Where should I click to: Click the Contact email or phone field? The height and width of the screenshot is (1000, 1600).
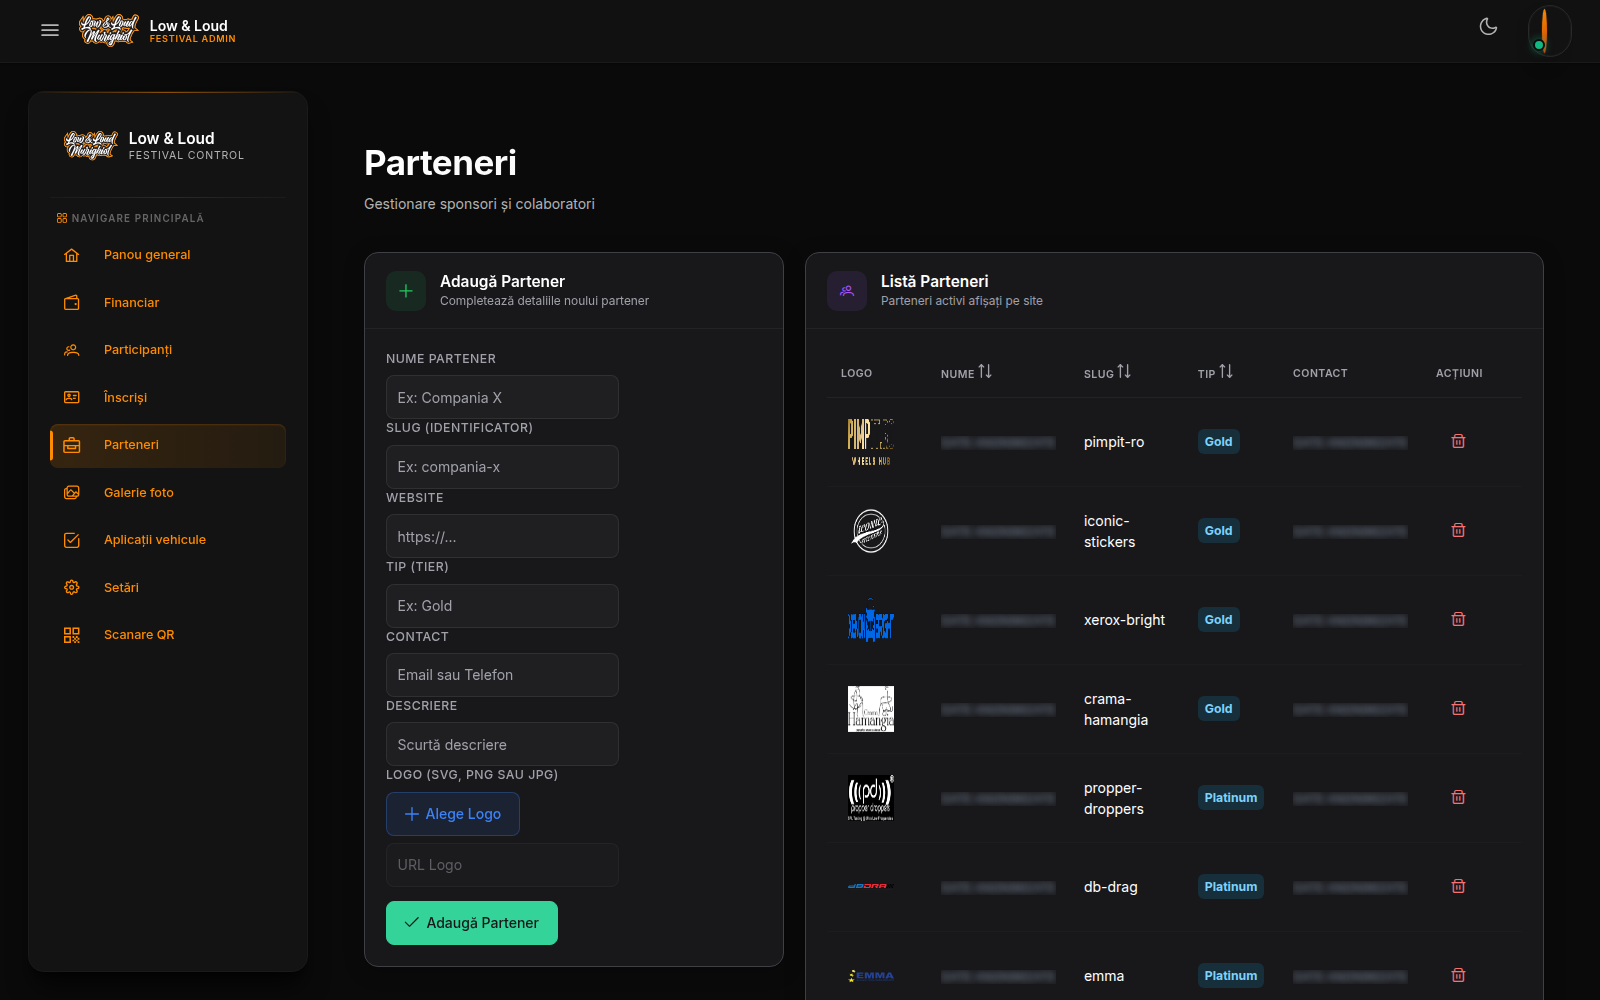tap(502, 675)
